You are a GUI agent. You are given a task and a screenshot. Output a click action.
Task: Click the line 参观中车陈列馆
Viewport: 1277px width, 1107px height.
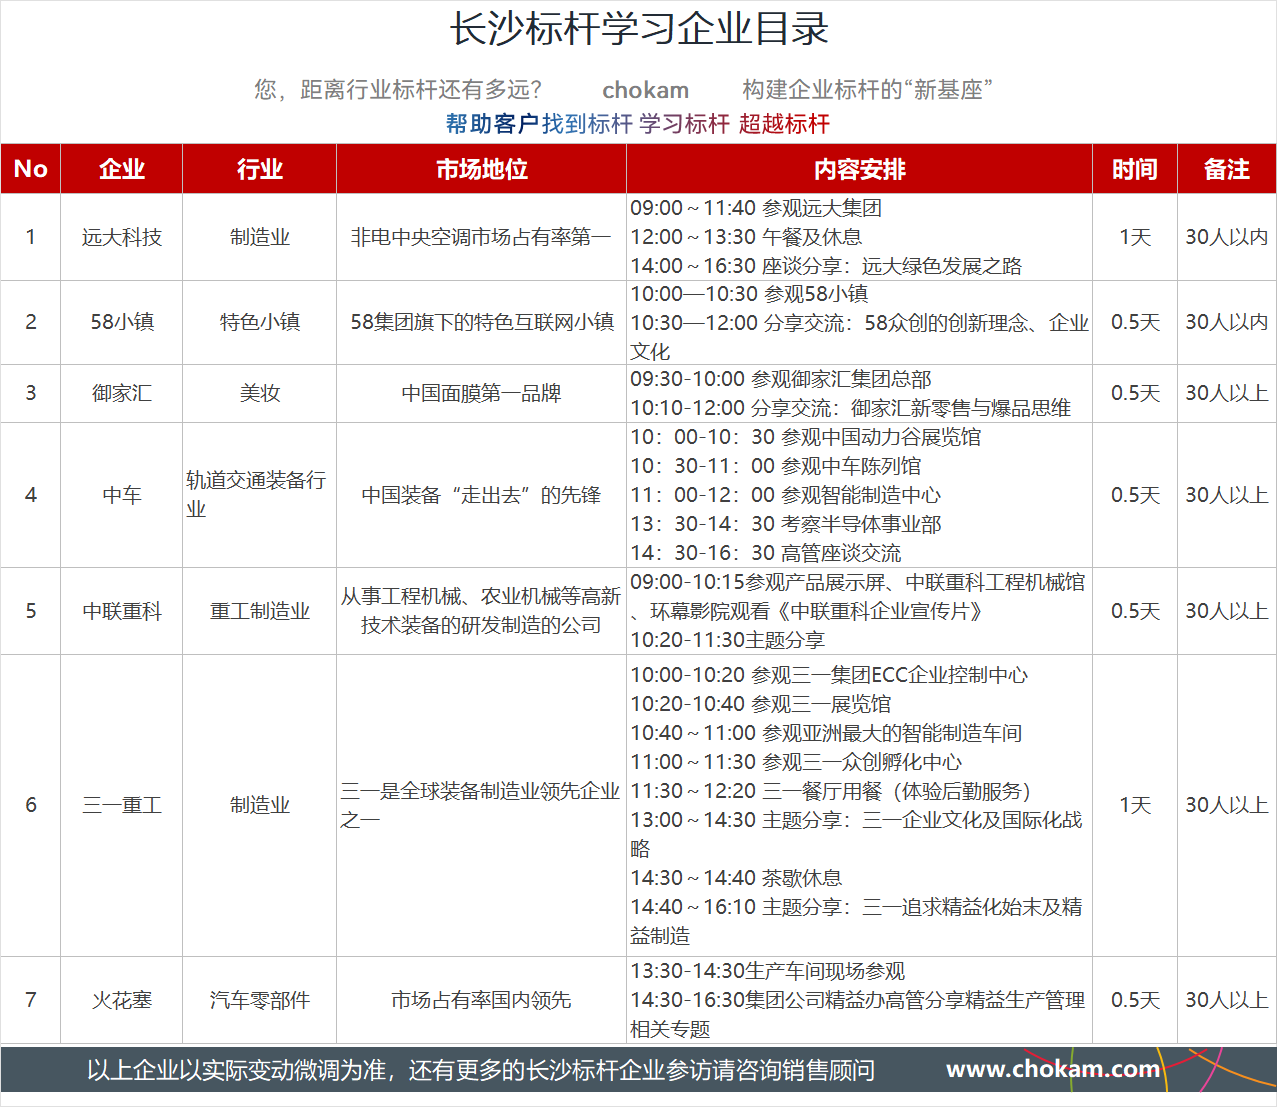click(776, 466)
